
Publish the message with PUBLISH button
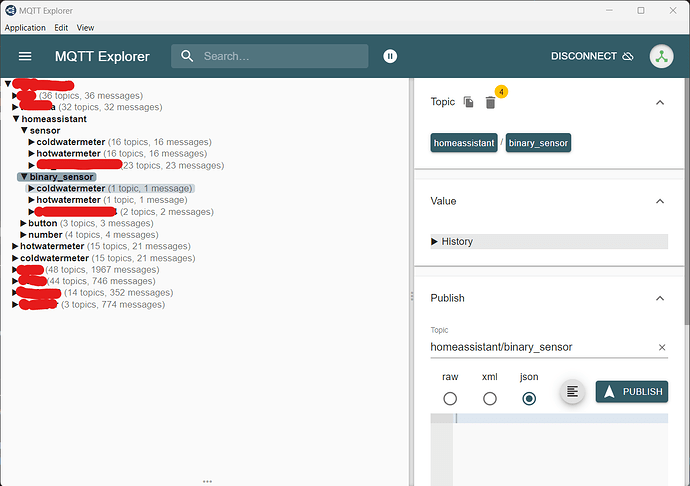click(x=631, y=391)
